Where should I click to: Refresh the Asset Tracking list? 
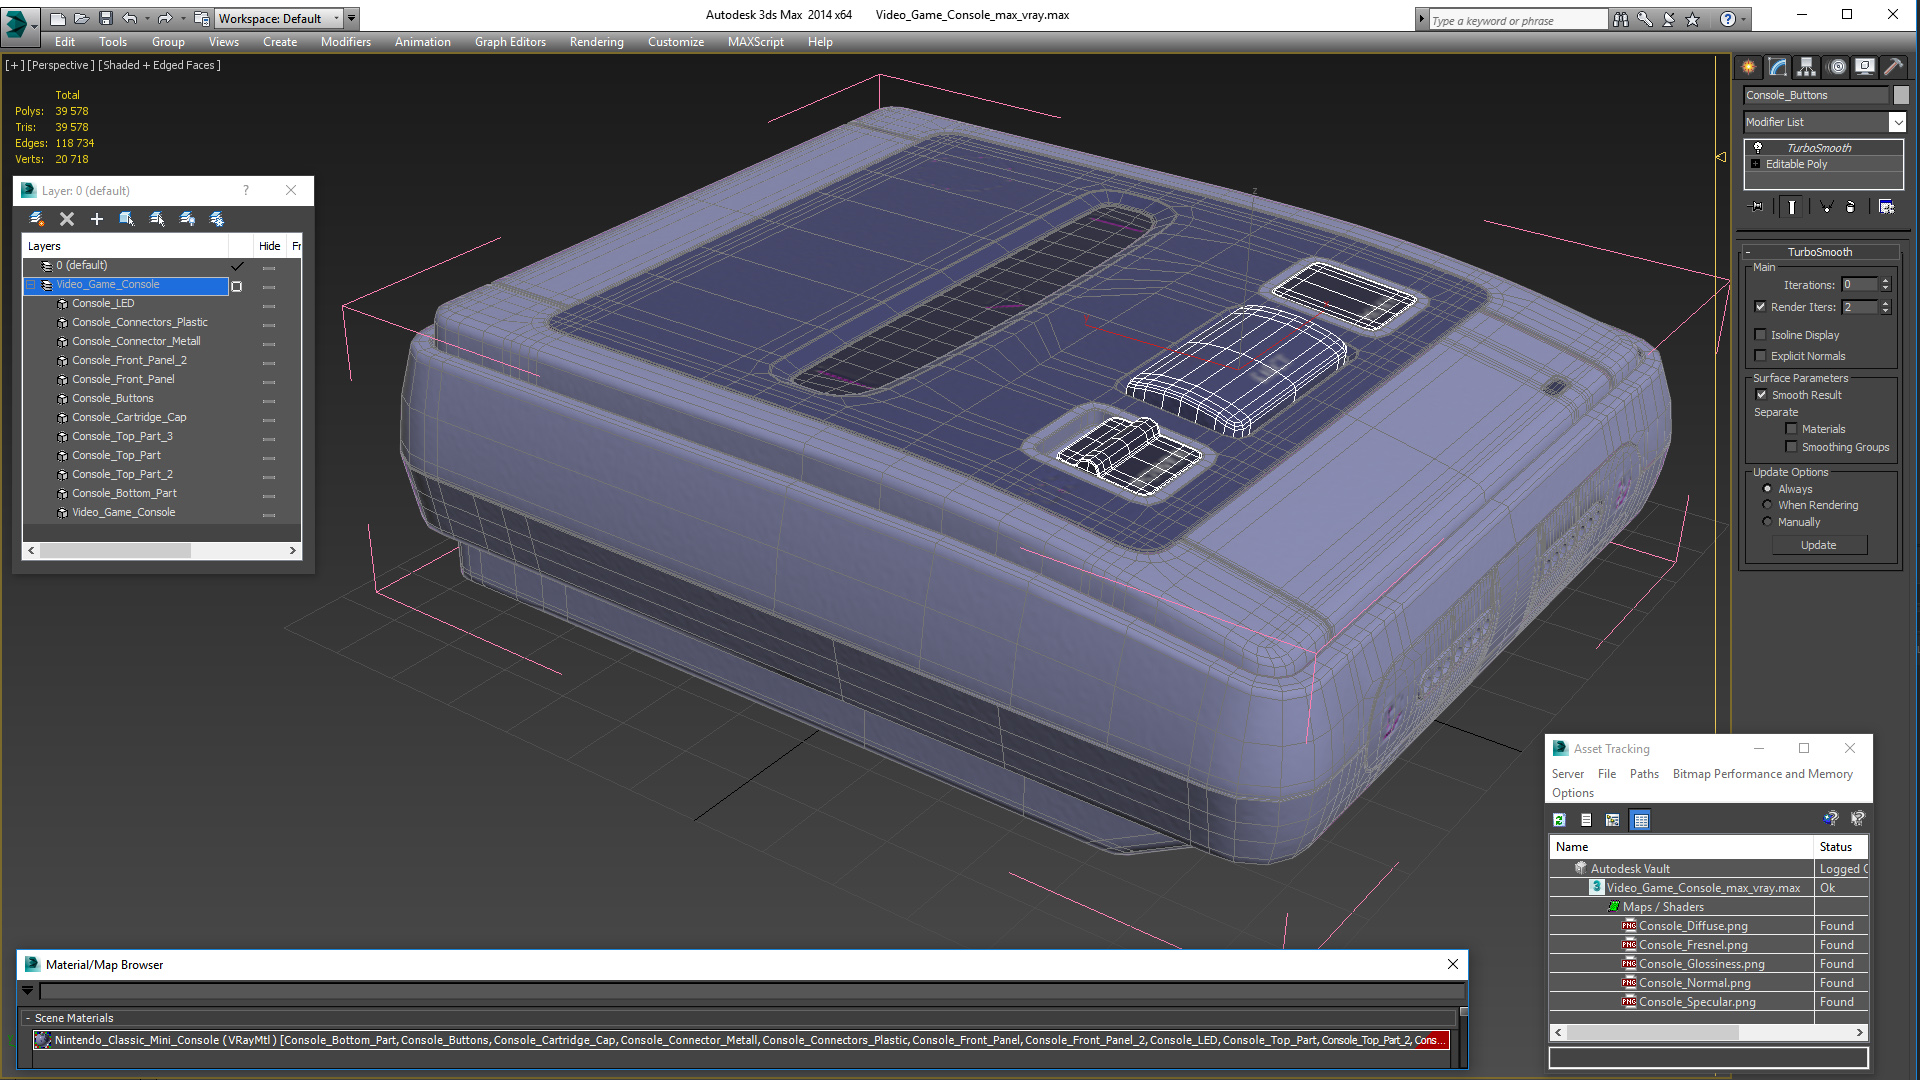point(1559,820)
